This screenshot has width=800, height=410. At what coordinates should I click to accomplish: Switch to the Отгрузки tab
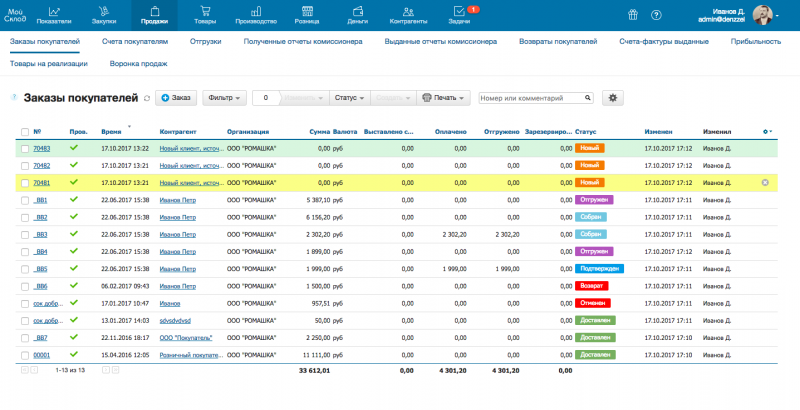[207, 42]
